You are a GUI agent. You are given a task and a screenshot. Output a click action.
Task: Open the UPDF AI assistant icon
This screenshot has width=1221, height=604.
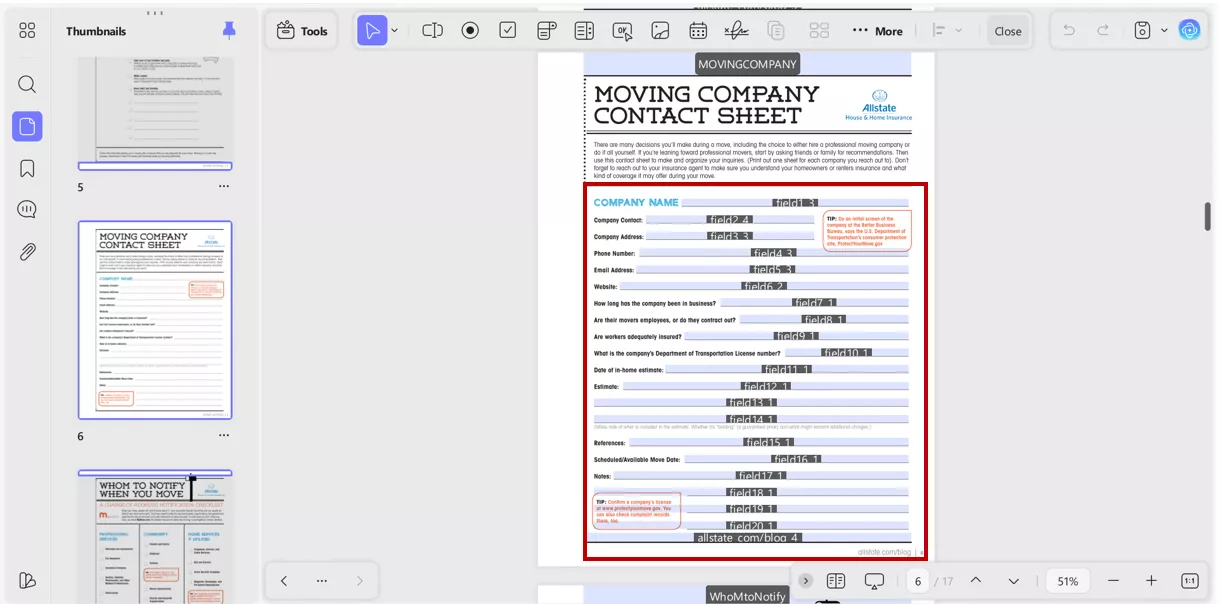point(1189,31)
